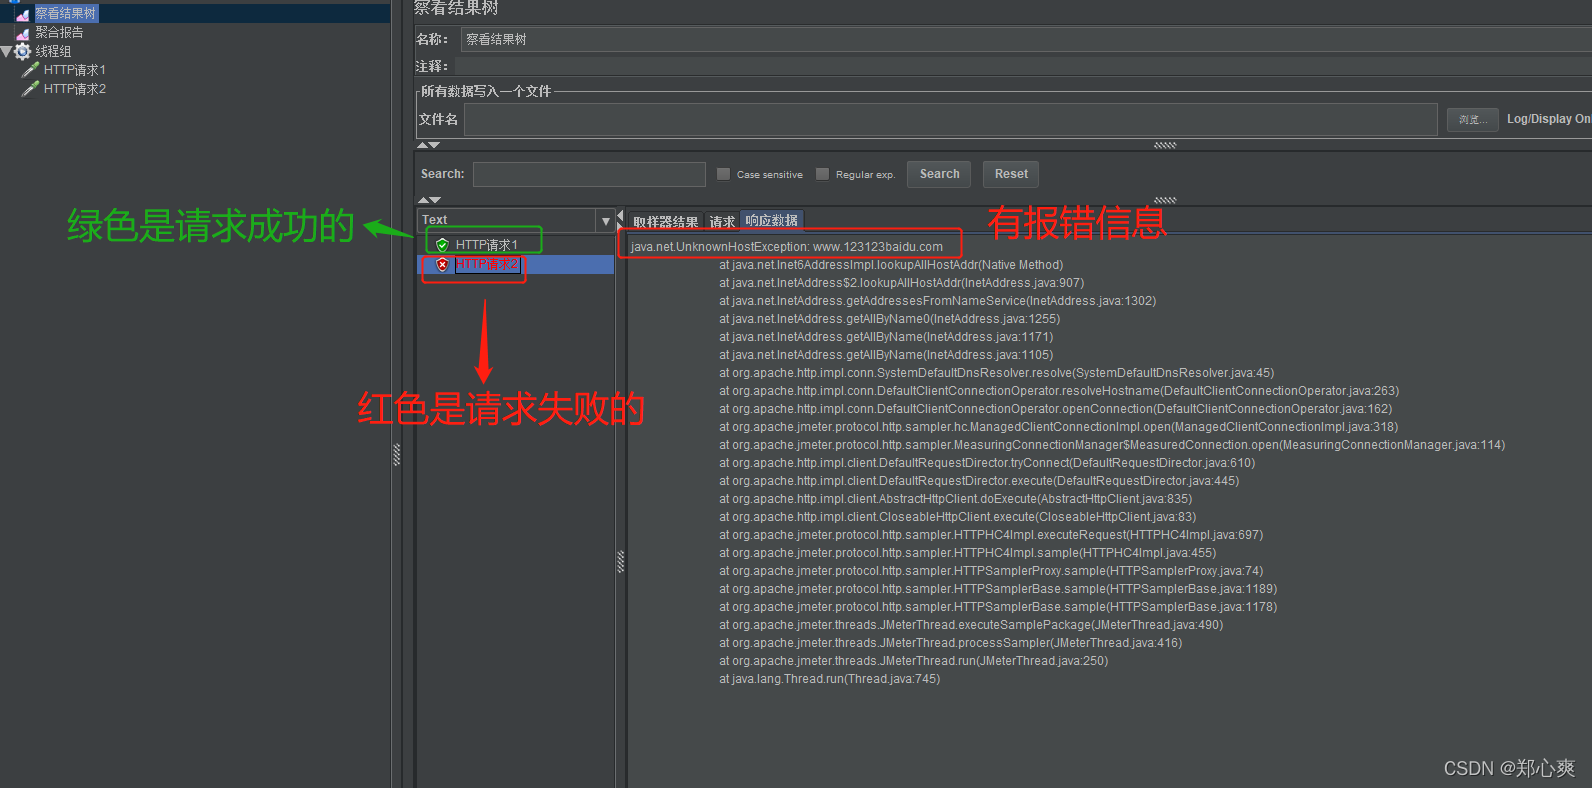The height and width of the screenshot is (788, 1592).
Task: Open the Text renderer dropdown
Action: [605, 220]
